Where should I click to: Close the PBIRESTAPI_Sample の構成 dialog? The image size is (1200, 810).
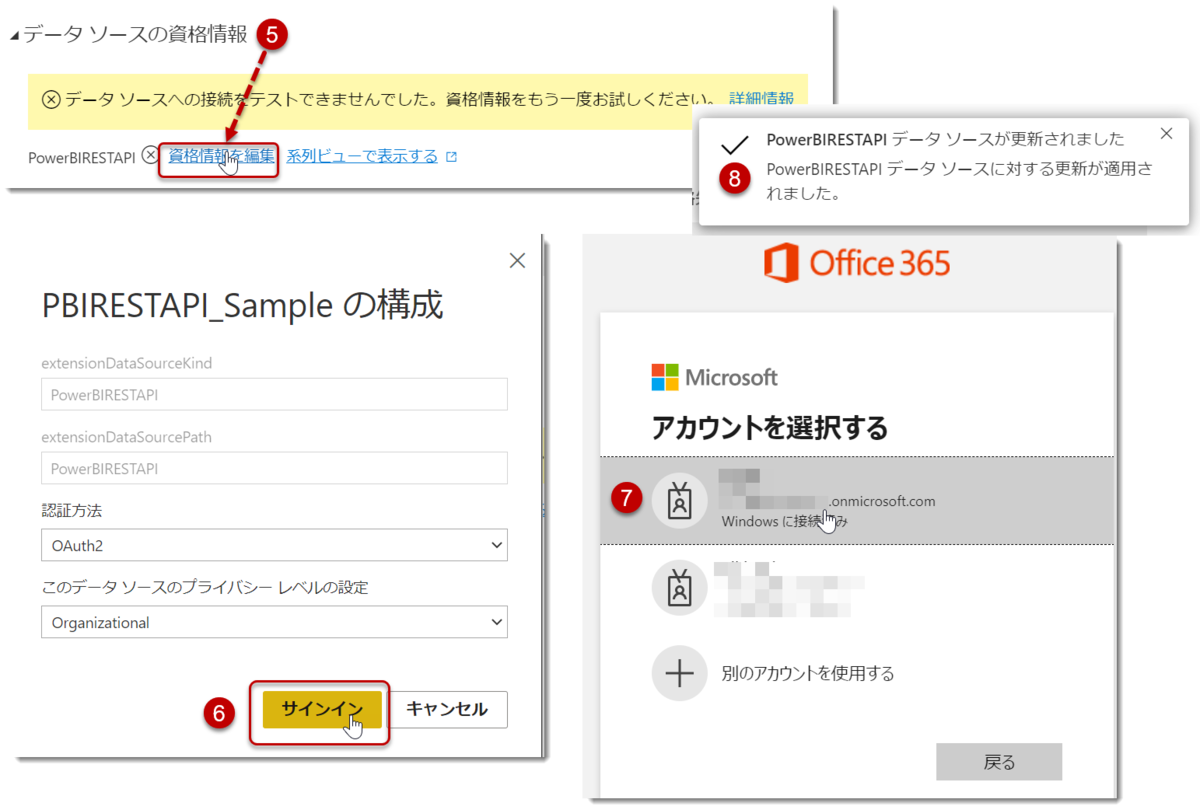(517, 261)
